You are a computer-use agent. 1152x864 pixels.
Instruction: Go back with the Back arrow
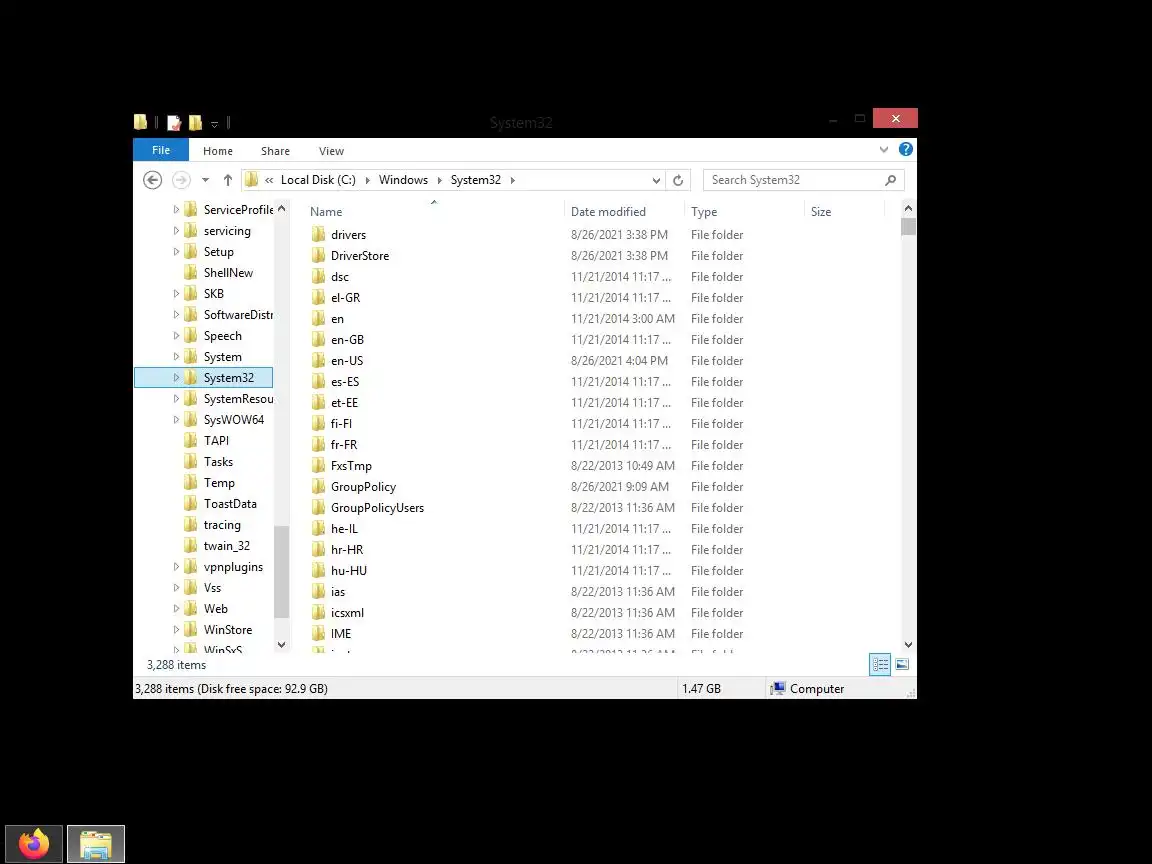tap(152, 180)
